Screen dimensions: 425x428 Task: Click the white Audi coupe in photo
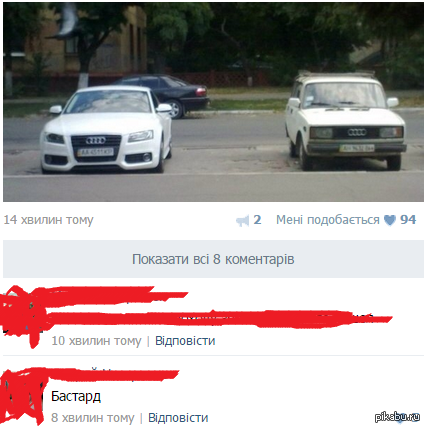point(106,129)
